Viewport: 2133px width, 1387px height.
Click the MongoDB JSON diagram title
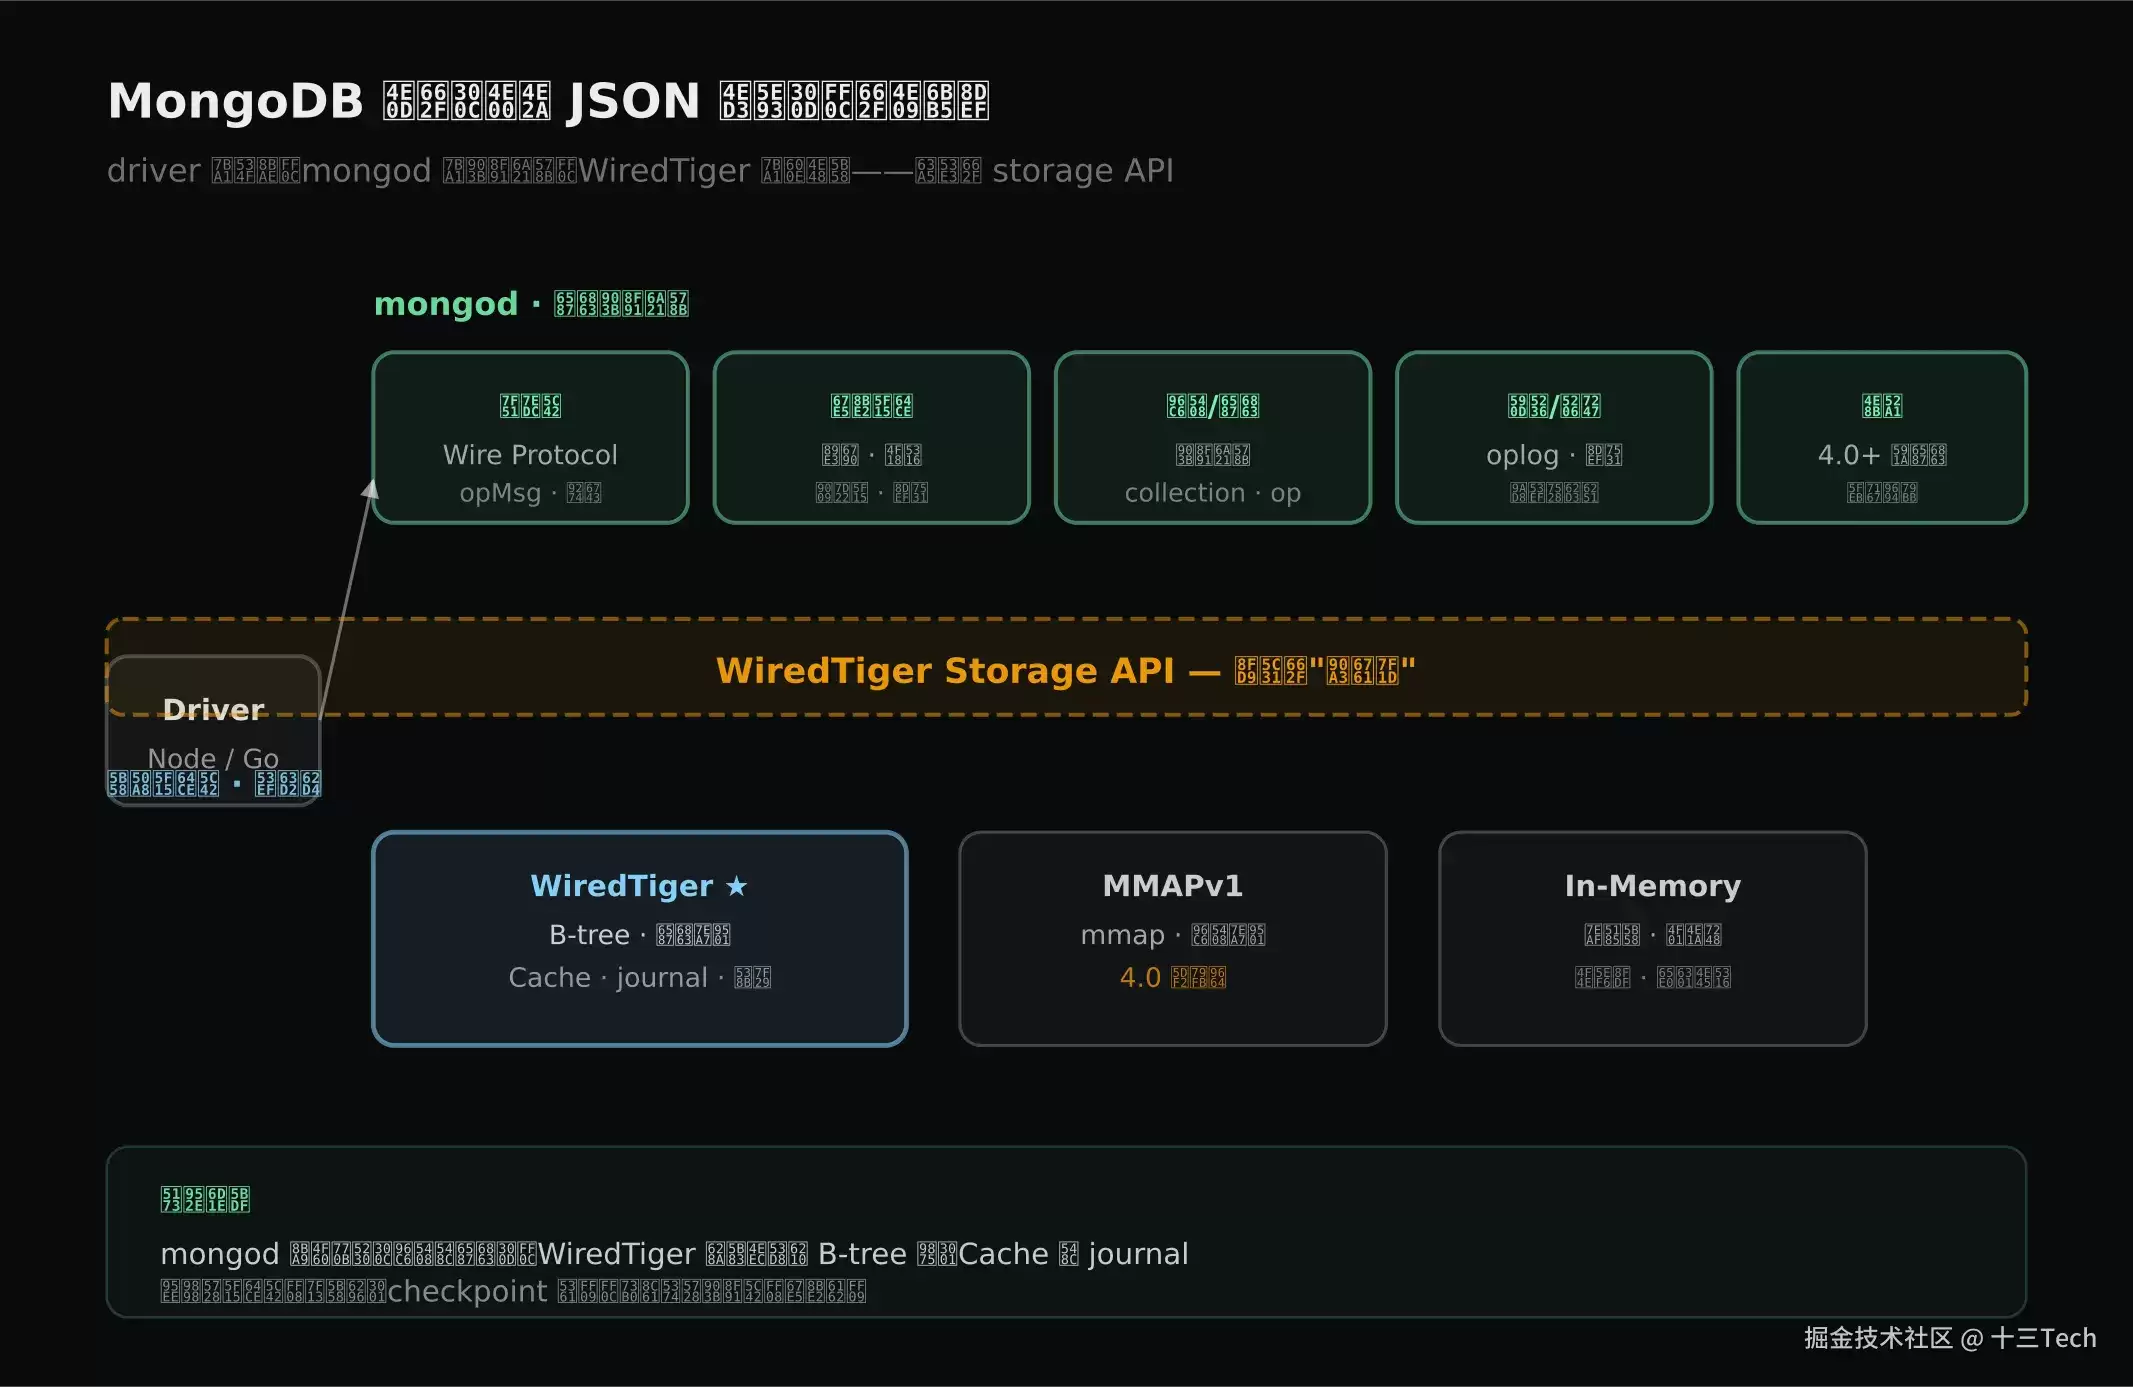pos(548,101)
